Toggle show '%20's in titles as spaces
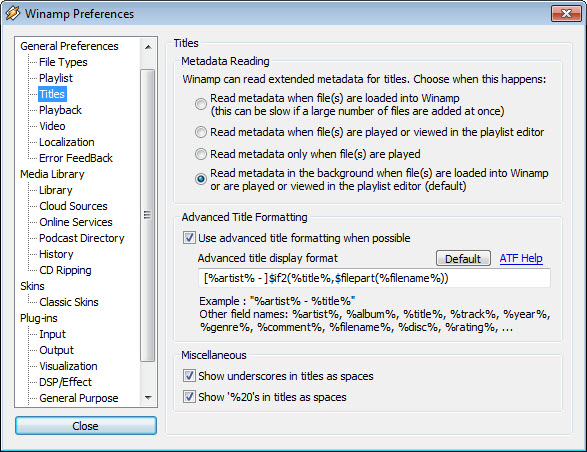 [189, 396]
